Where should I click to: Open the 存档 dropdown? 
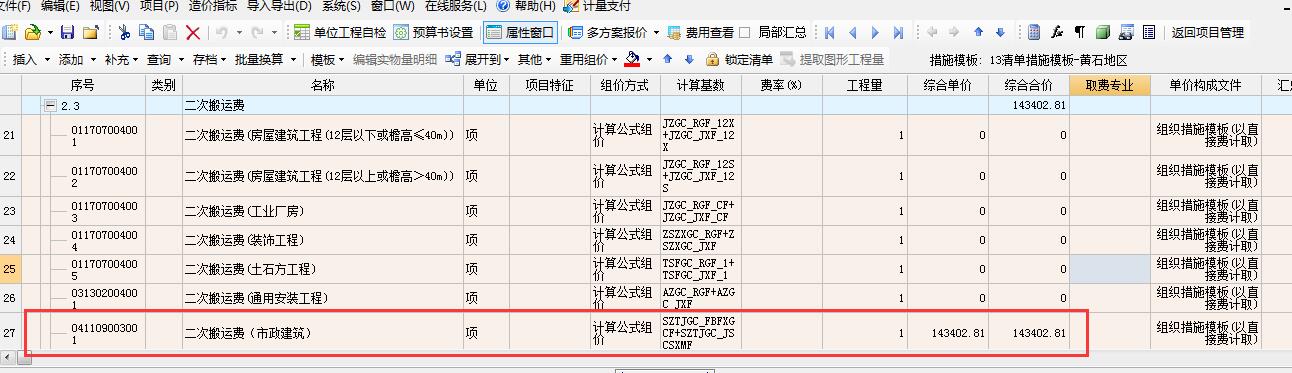[x=209, y=60]
